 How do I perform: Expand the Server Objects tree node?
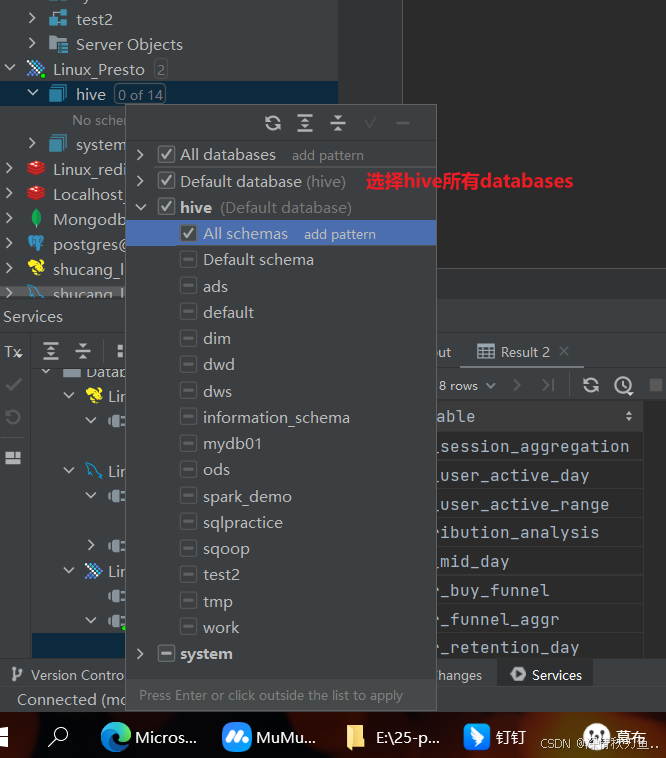(32, 43)
